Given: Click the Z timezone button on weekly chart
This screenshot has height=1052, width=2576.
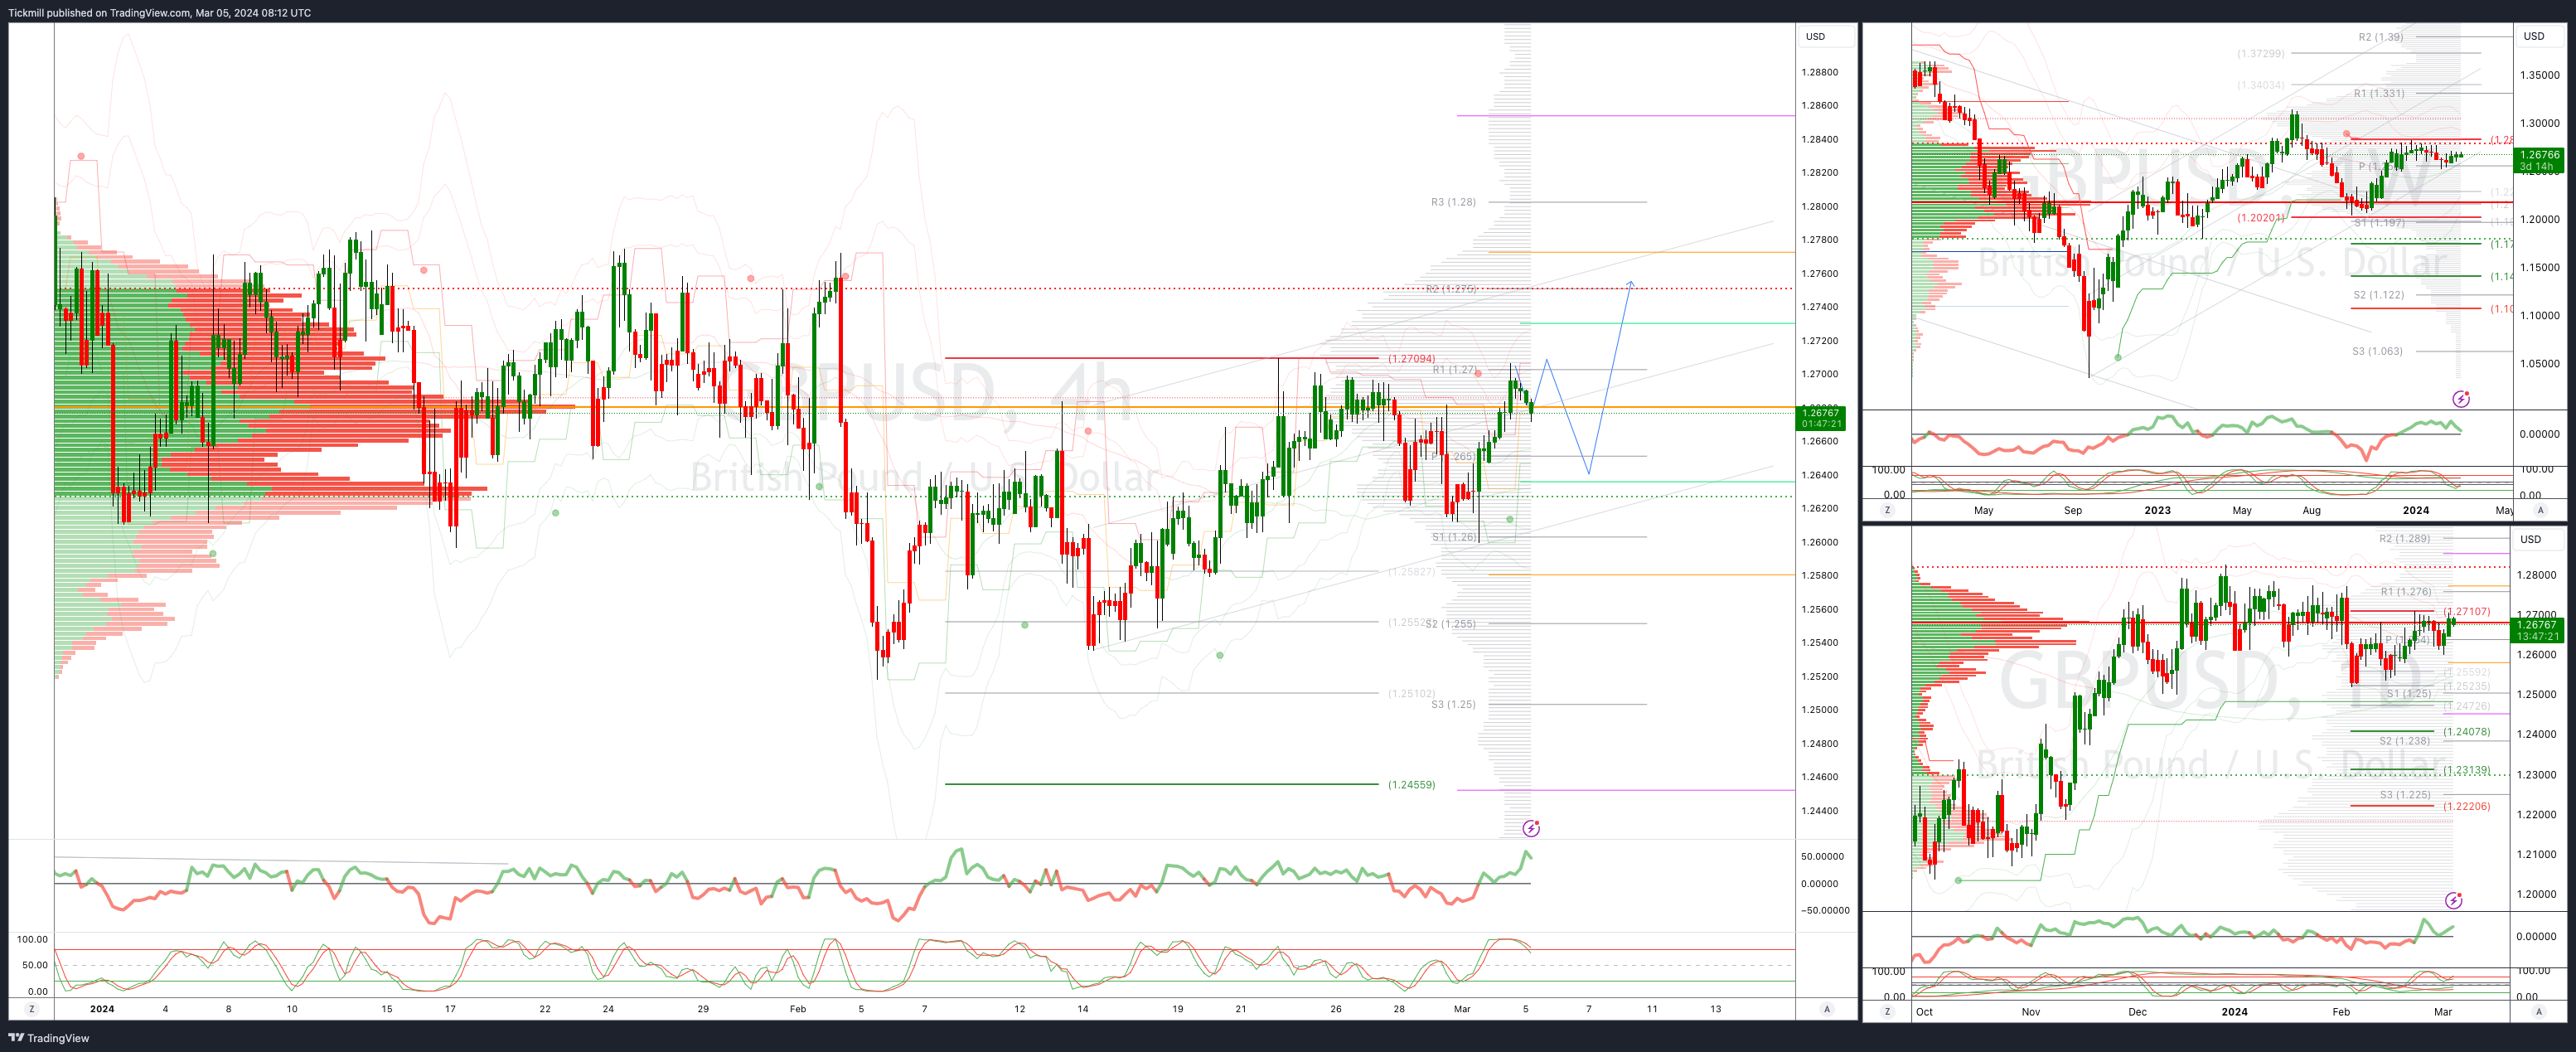Looking at the screenshot, I should point(1887,510).
